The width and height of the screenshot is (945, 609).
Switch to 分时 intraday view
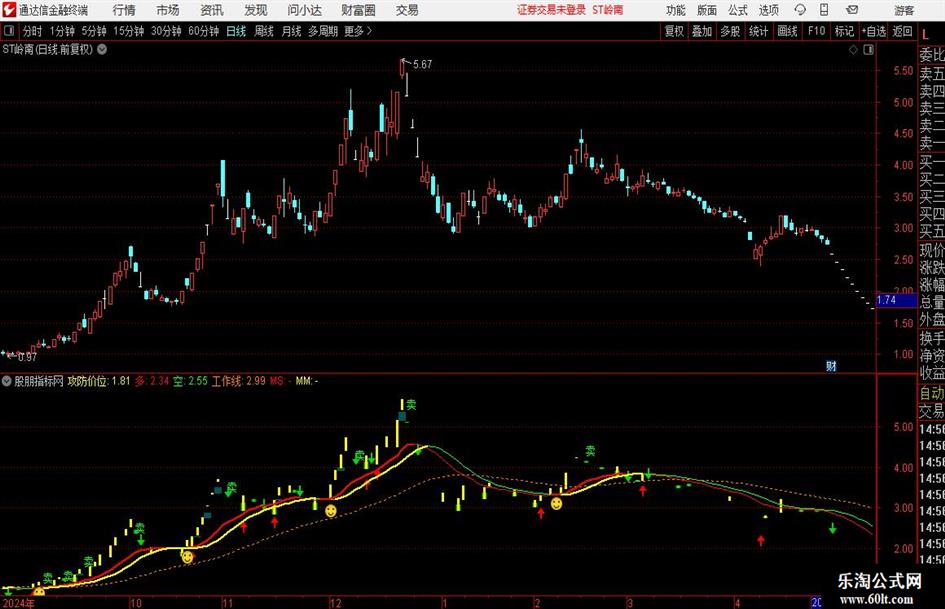[x=33, y=31]
